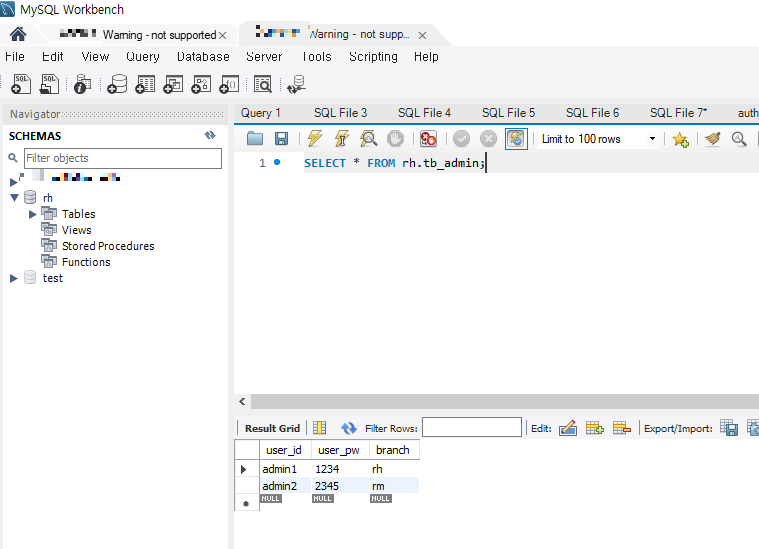Reconnect to DBMS toolbar icon
The width and height of the screenshot is (759, 549).
tap(296, 84)
